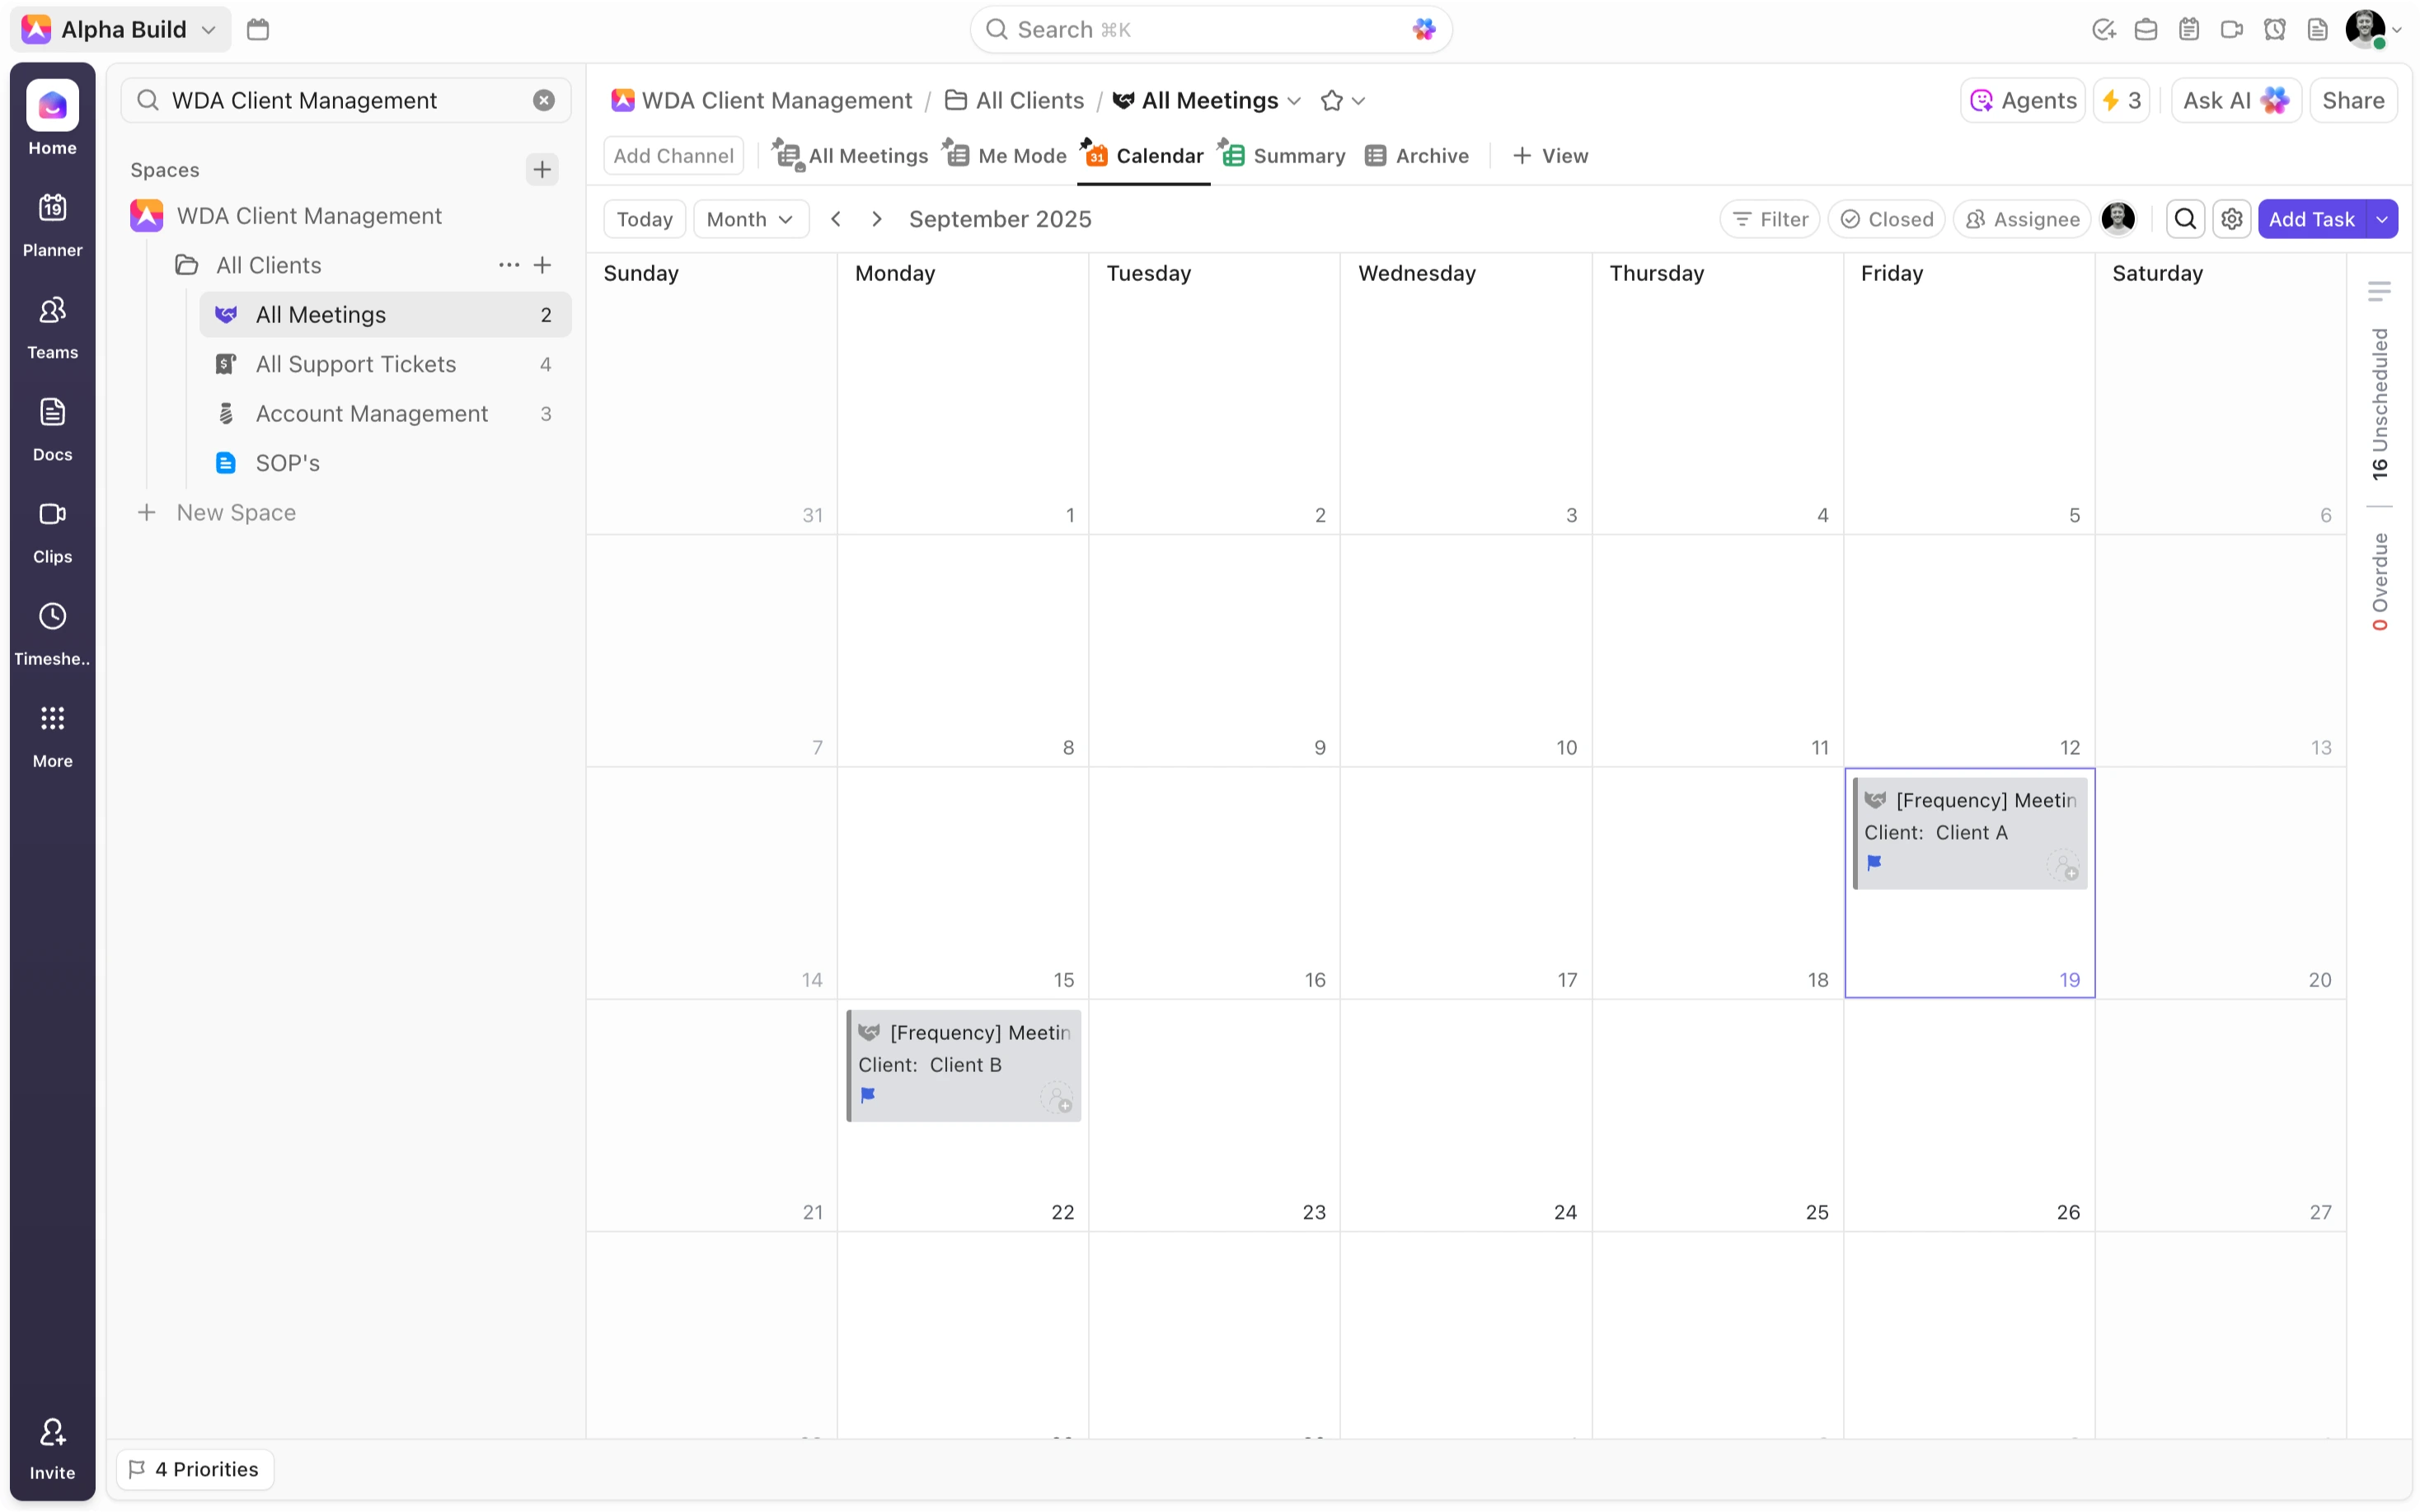Image resolution: width=2420 pixels, height=1512 pixels.
Task: Click the Today button
Action: [644, 219]
